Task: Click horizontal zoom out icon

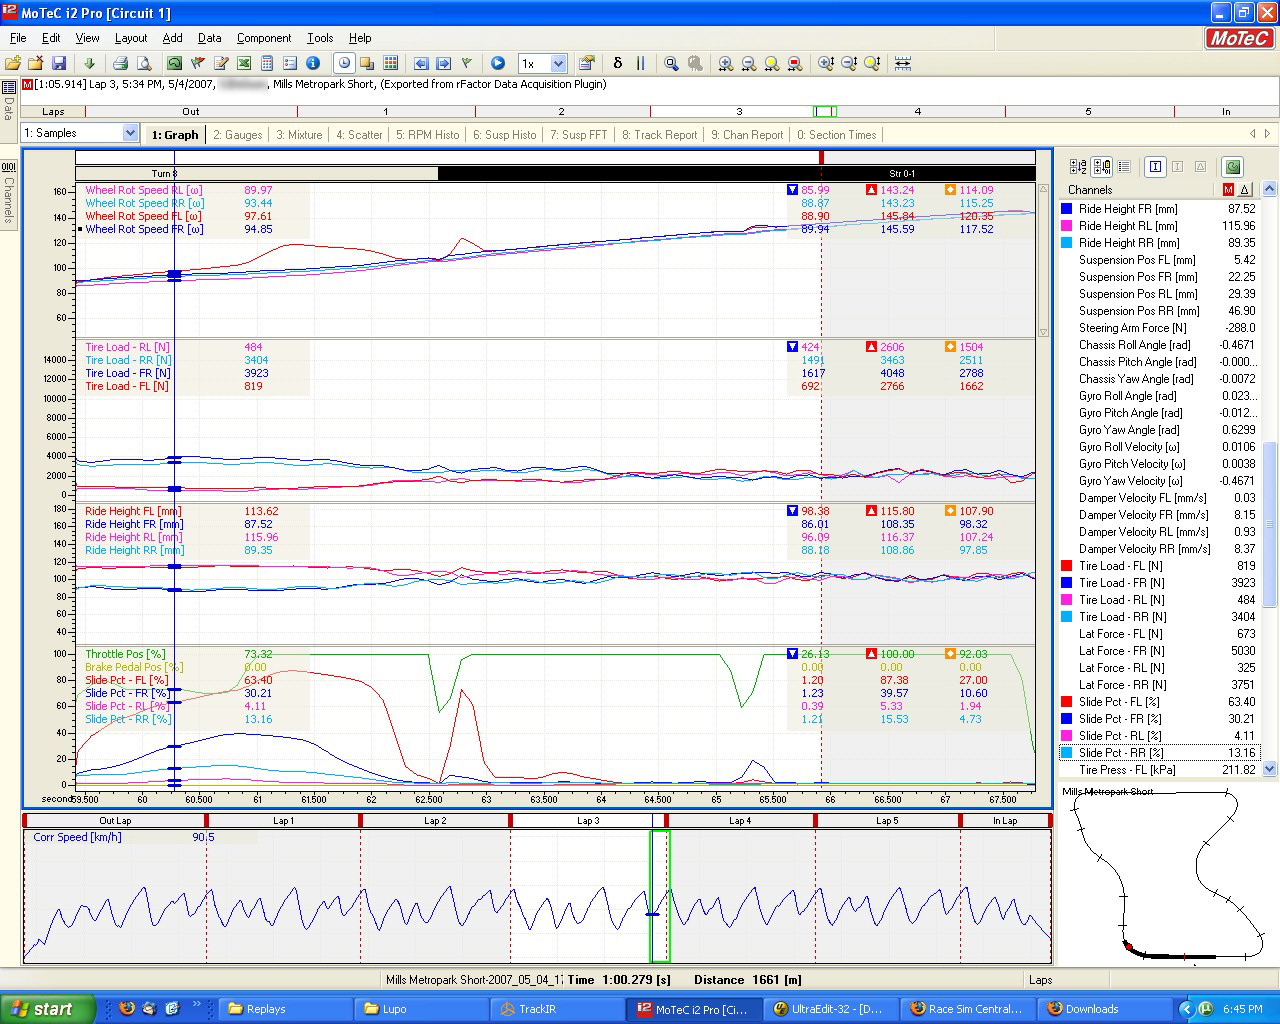Action: click(748, 63)
